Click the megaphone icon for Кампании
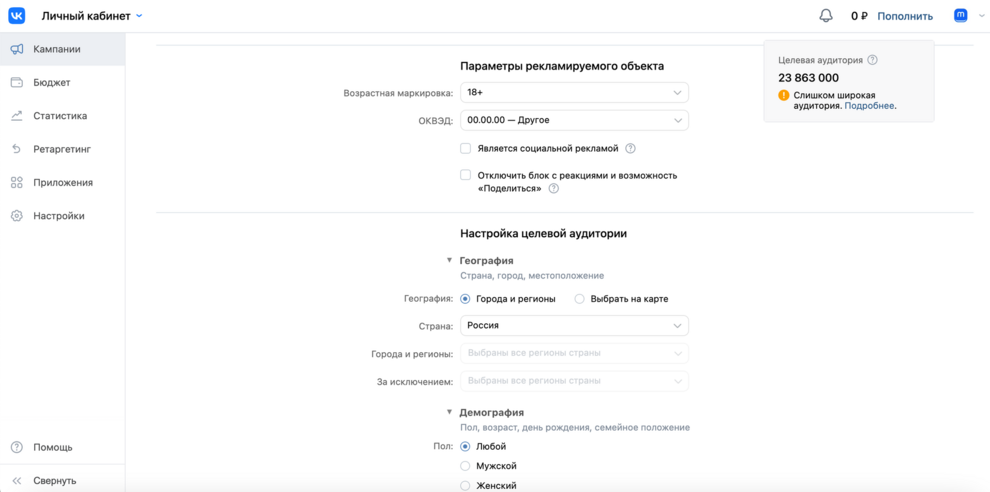990x492 pixels. pos(17,49)
